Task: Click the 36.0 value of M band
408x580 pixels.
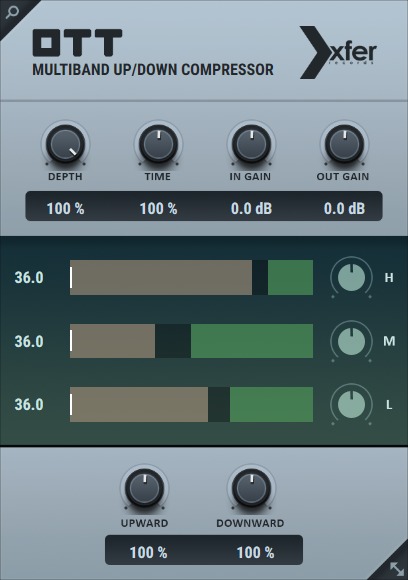Action: click(x=29, y=341)
